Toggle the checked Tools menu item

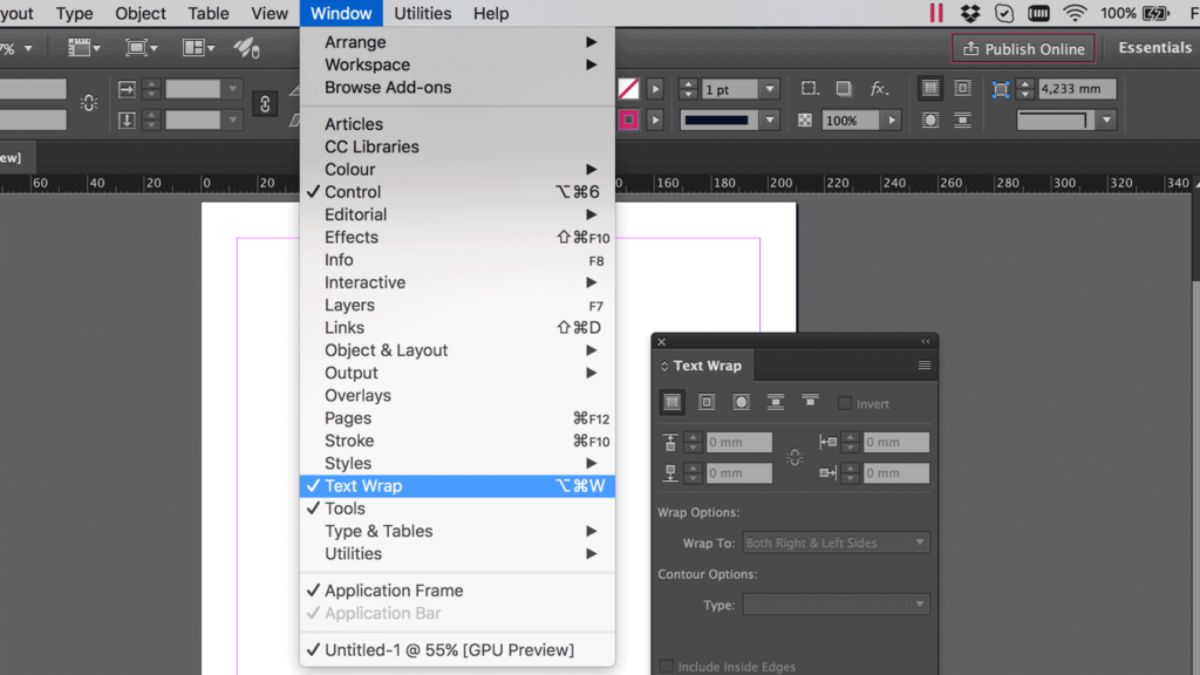(457, 508)
